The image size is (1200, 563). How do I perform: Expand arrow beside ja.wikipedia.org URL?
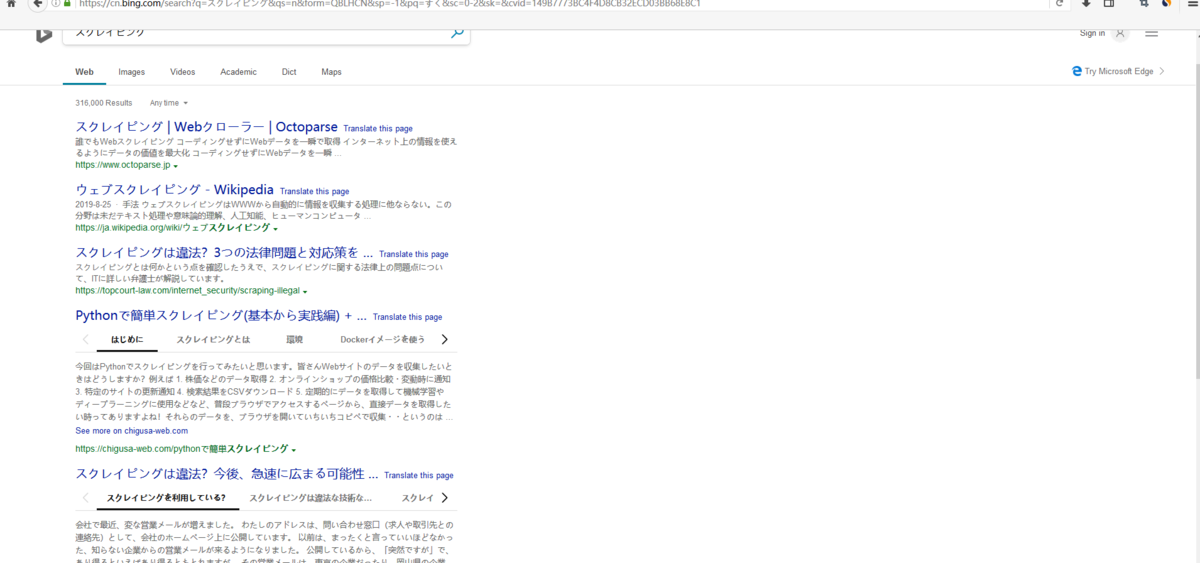[x=275, y=229]
